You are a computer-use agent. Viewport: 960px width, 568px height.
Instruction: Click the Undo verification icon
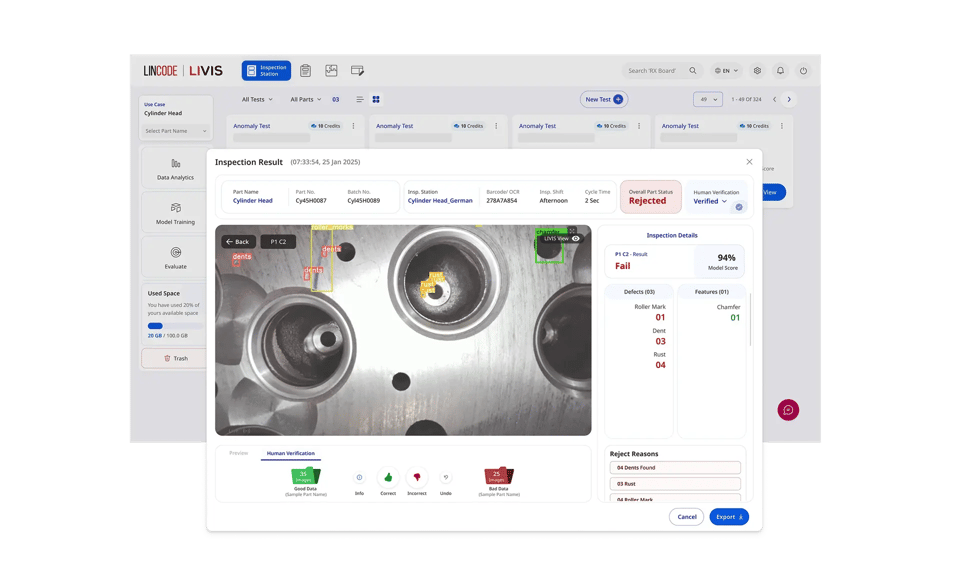point(446,478)
